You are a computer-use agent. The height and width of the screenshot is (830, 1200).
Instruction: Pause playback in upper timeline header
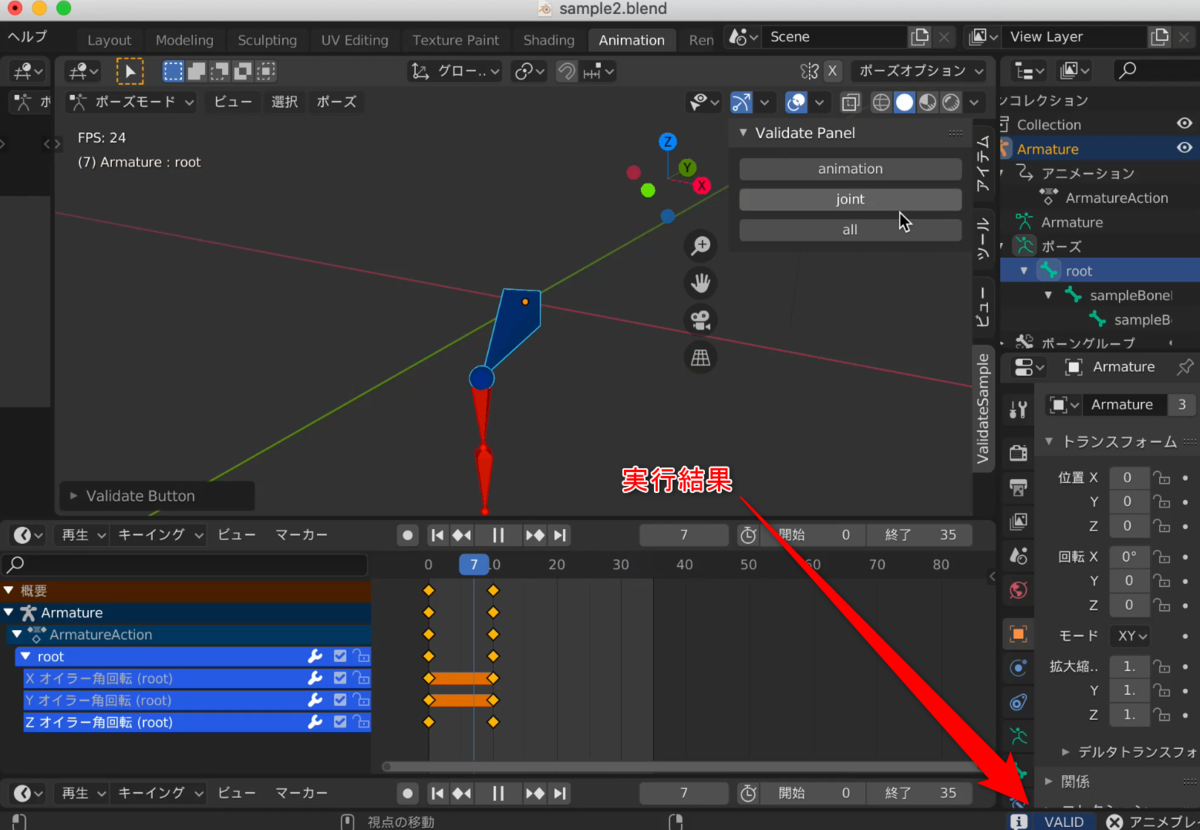[498, 535]
